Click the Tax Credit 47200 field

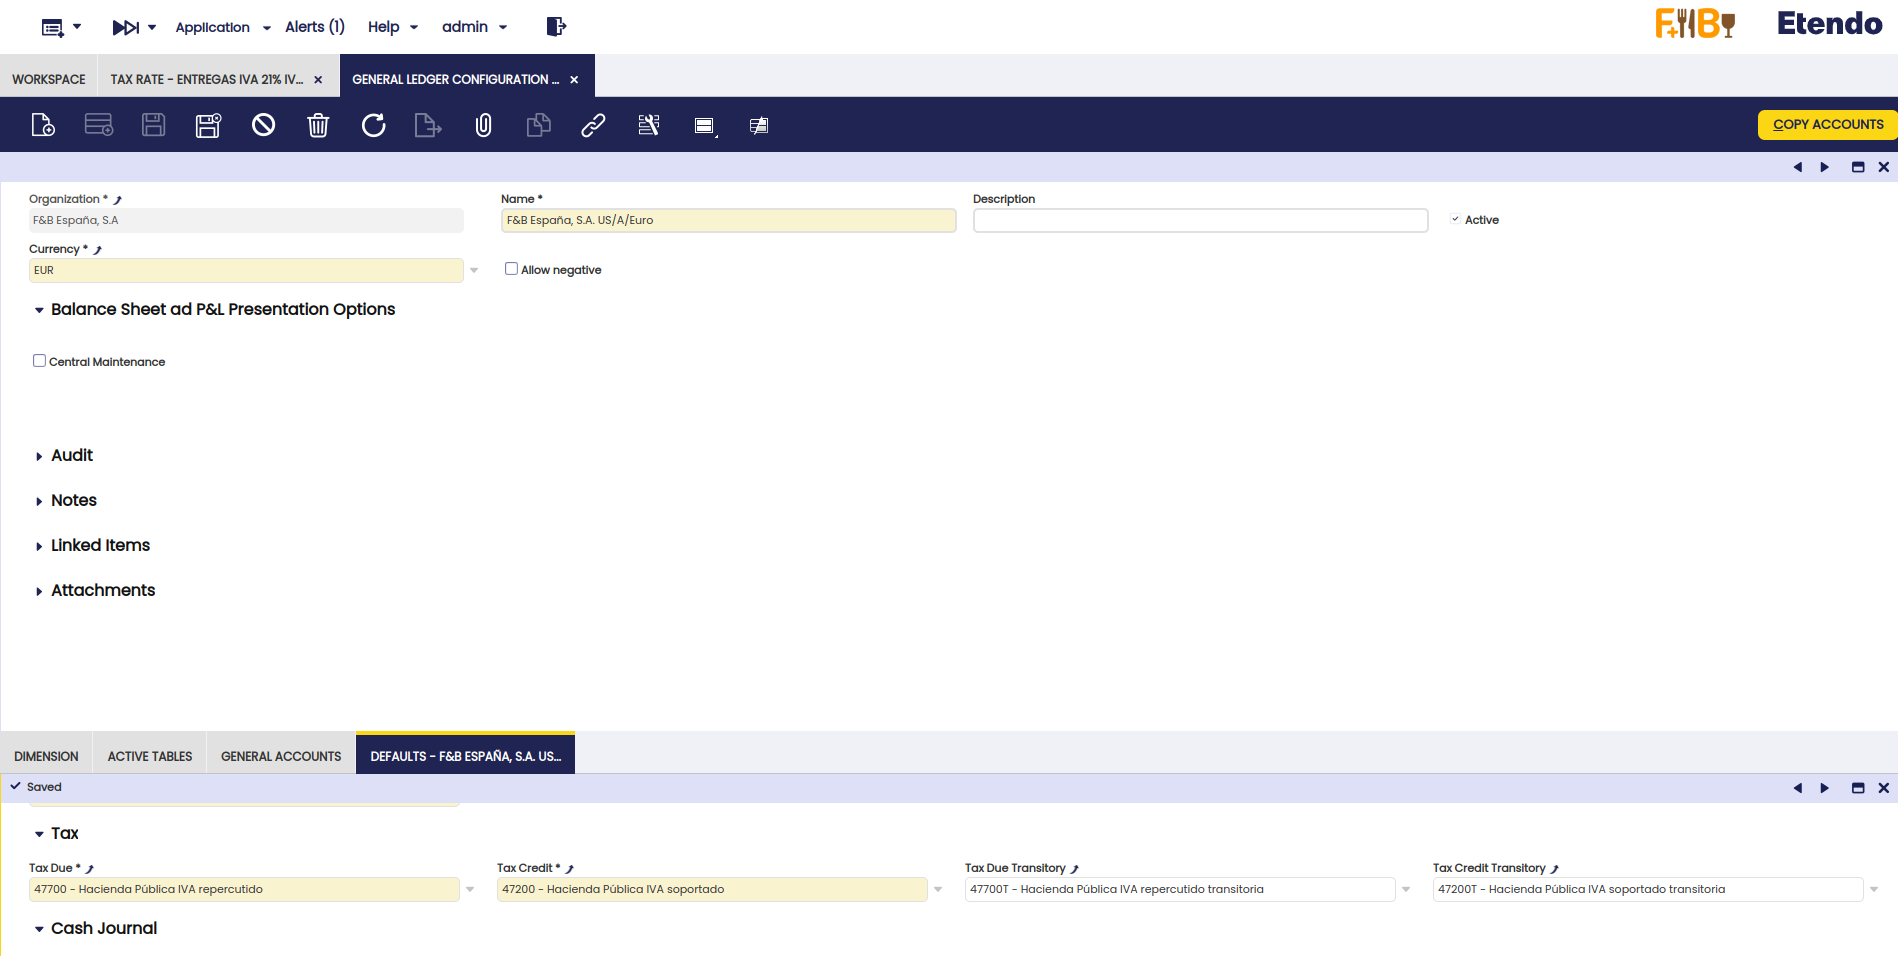[712, 889]
